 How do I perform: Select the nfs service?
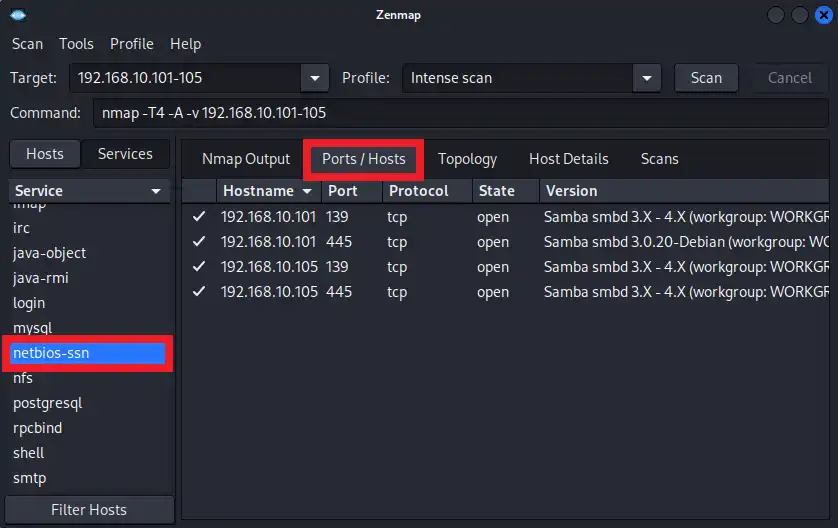coord(88,378)
